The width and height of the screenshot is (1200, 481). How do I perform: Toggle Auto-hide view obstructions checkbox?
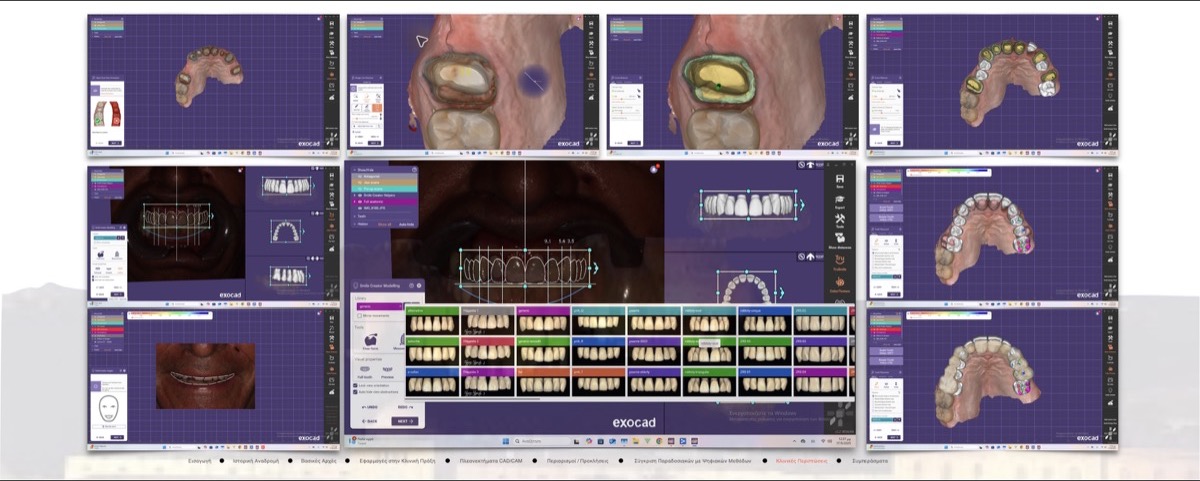coord(355,391)
